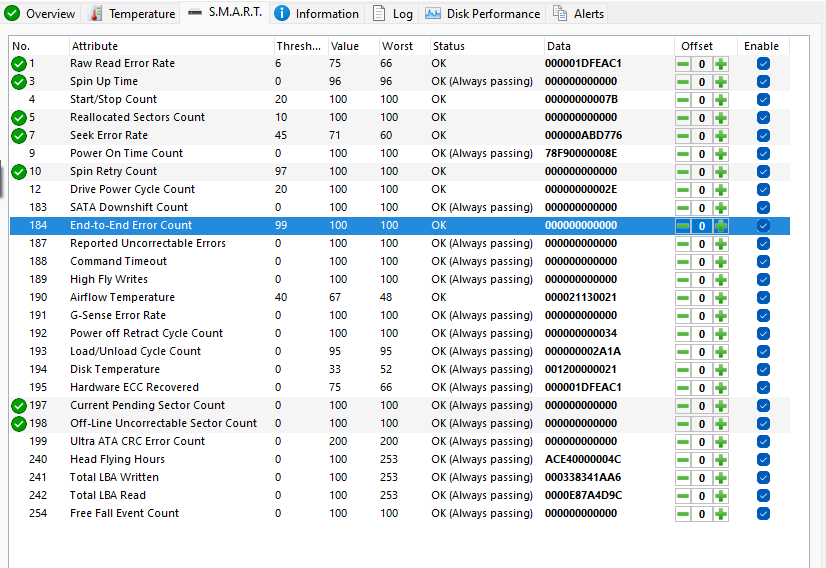Click green status icon for Current Pending Sector Count
Viewport: 826px width, 568px height.
[19, 406]
